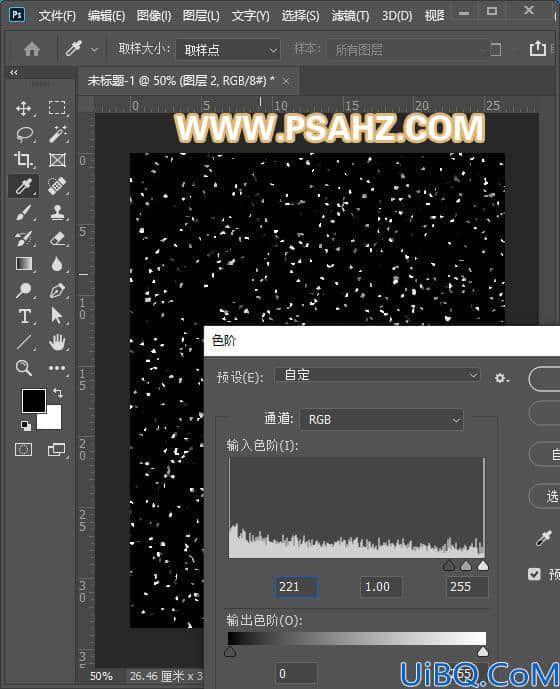Select the Pen tool
Image resolution: width=560 pixels, height=689 pixels.
(x=58, y=290)
